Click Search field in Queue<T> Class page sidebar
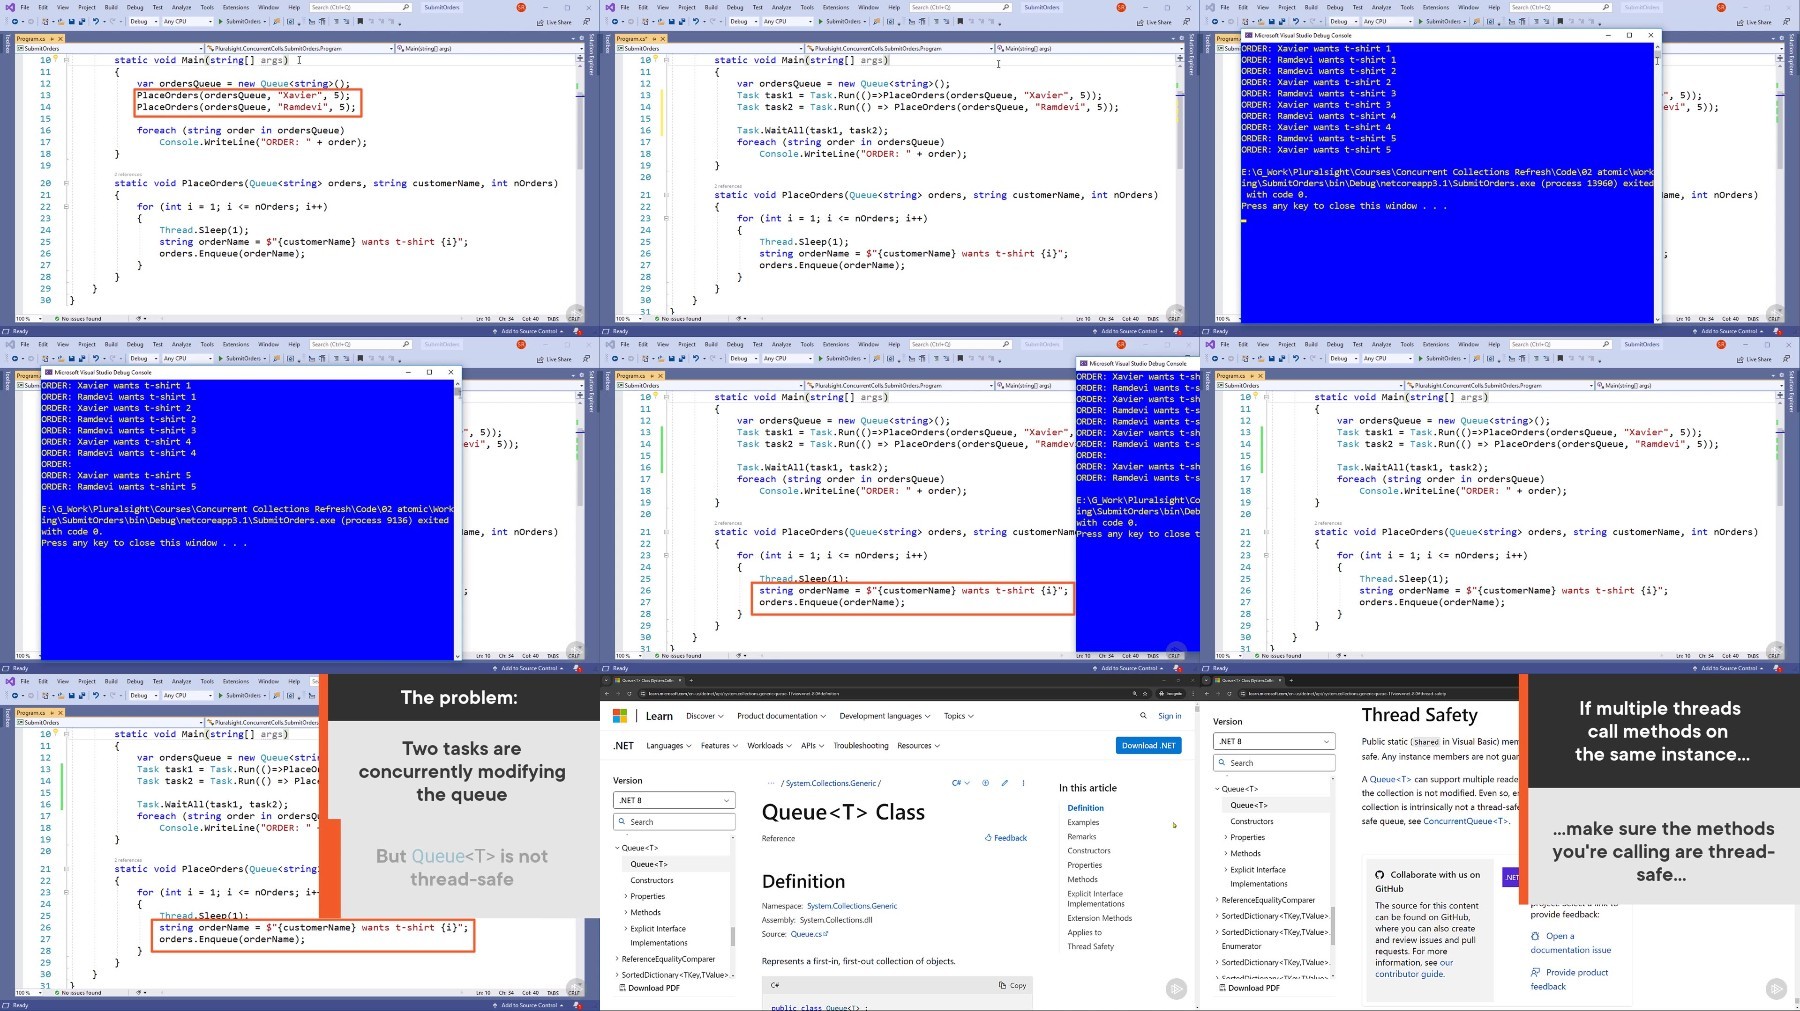1800x1011 pixels. (x=674, y=822)
